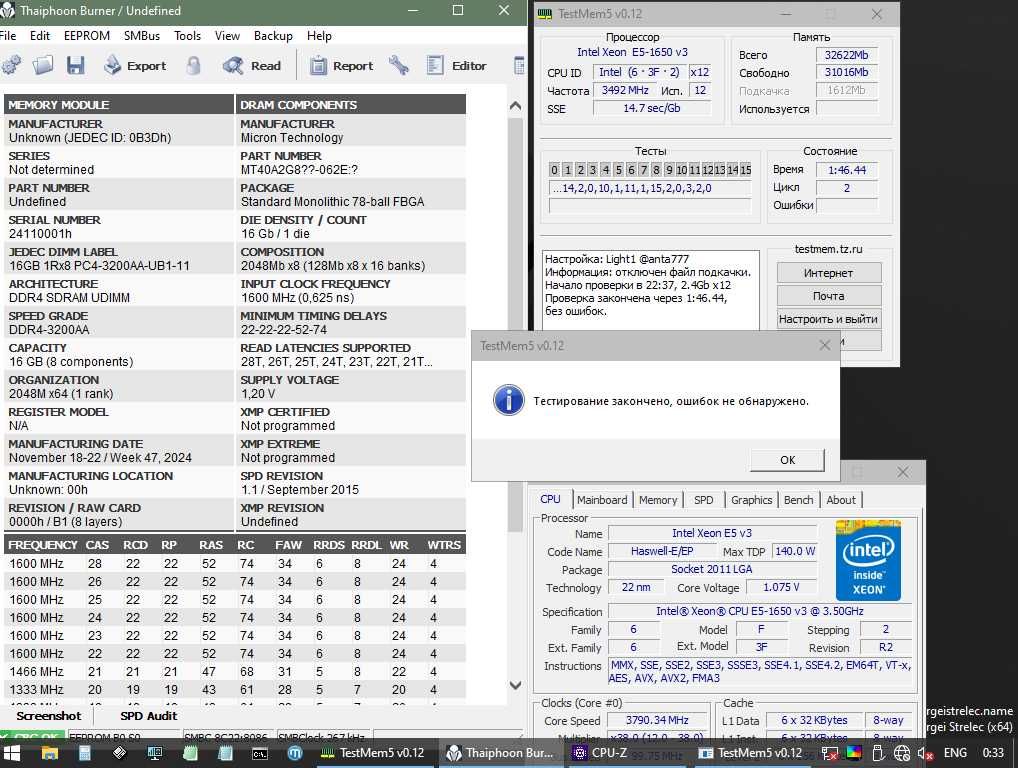Click the Export toolbar button
1018x768 pixels.
click(135, 66)
